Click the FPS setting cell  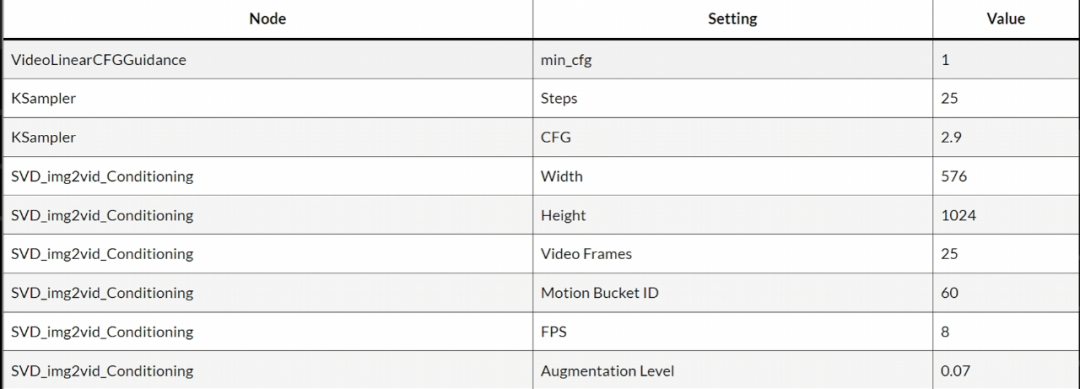(x=732, y=332)
